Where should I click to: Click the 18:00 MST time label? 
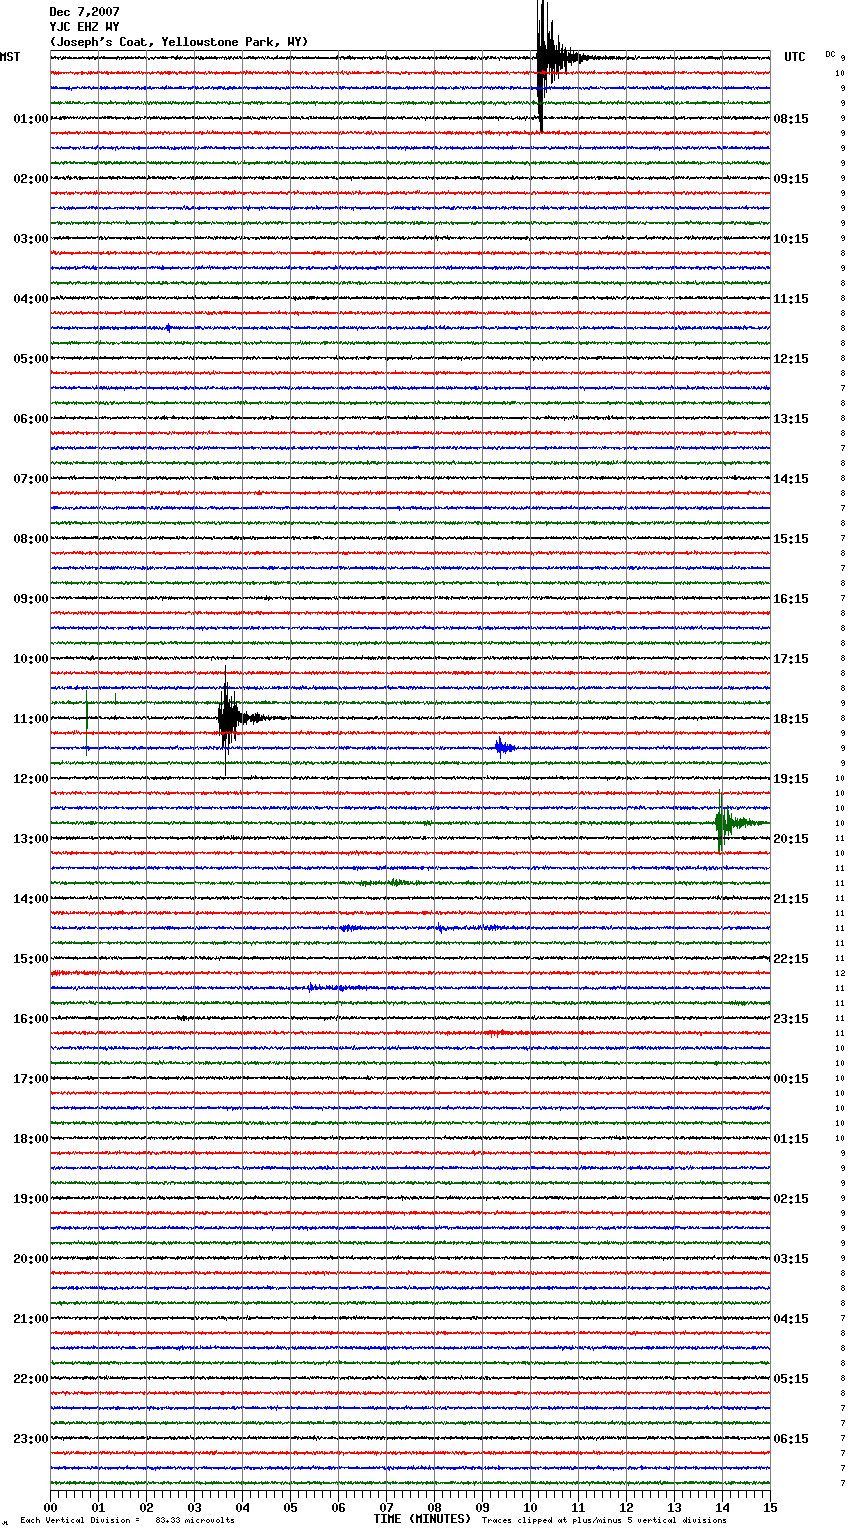click(31, 1138)
